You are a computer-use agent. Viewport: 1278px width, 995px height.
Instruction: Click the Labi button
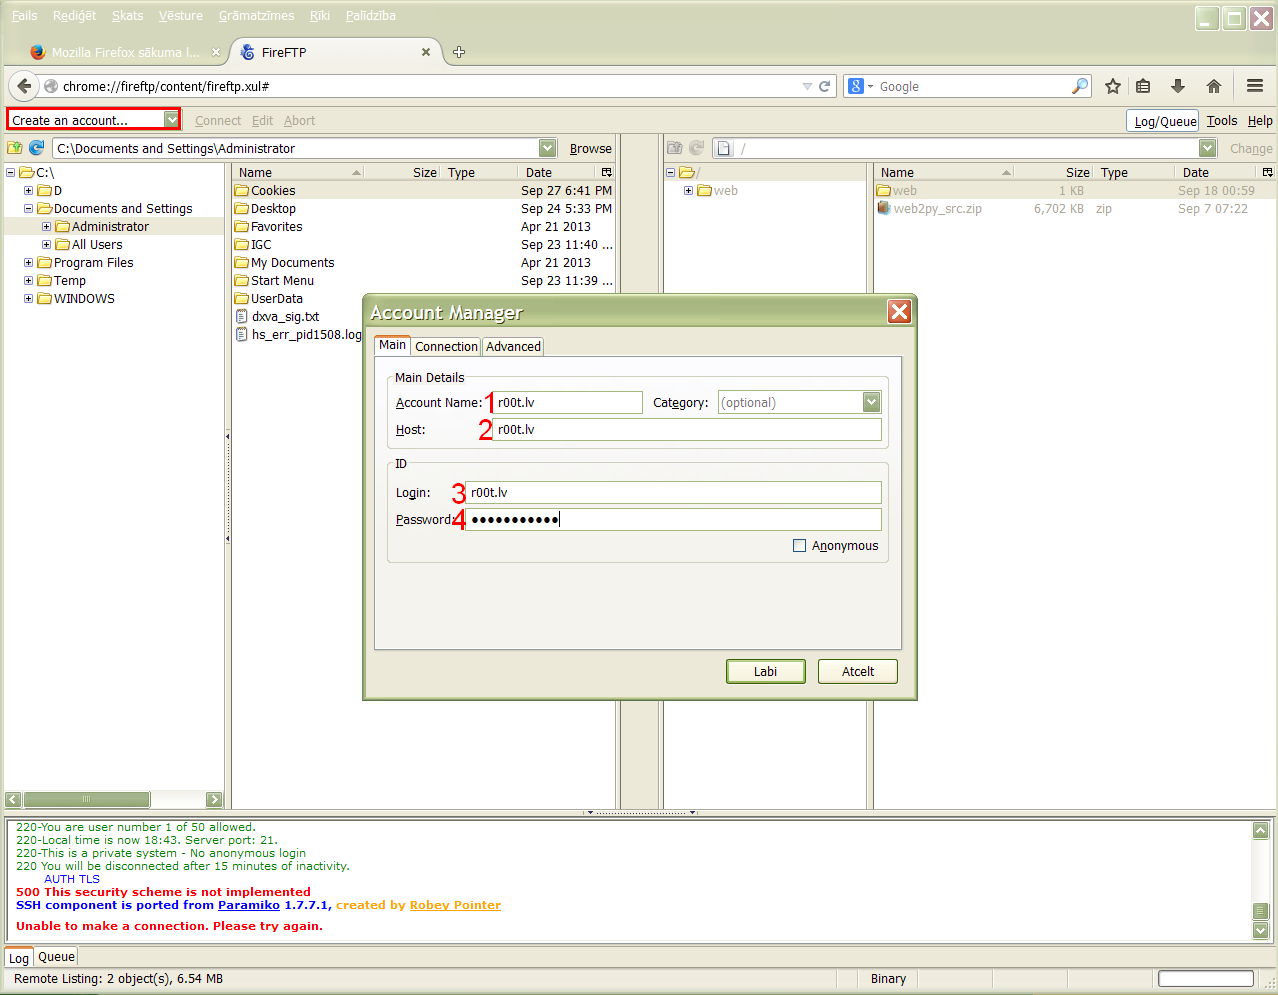click(765, 672)
